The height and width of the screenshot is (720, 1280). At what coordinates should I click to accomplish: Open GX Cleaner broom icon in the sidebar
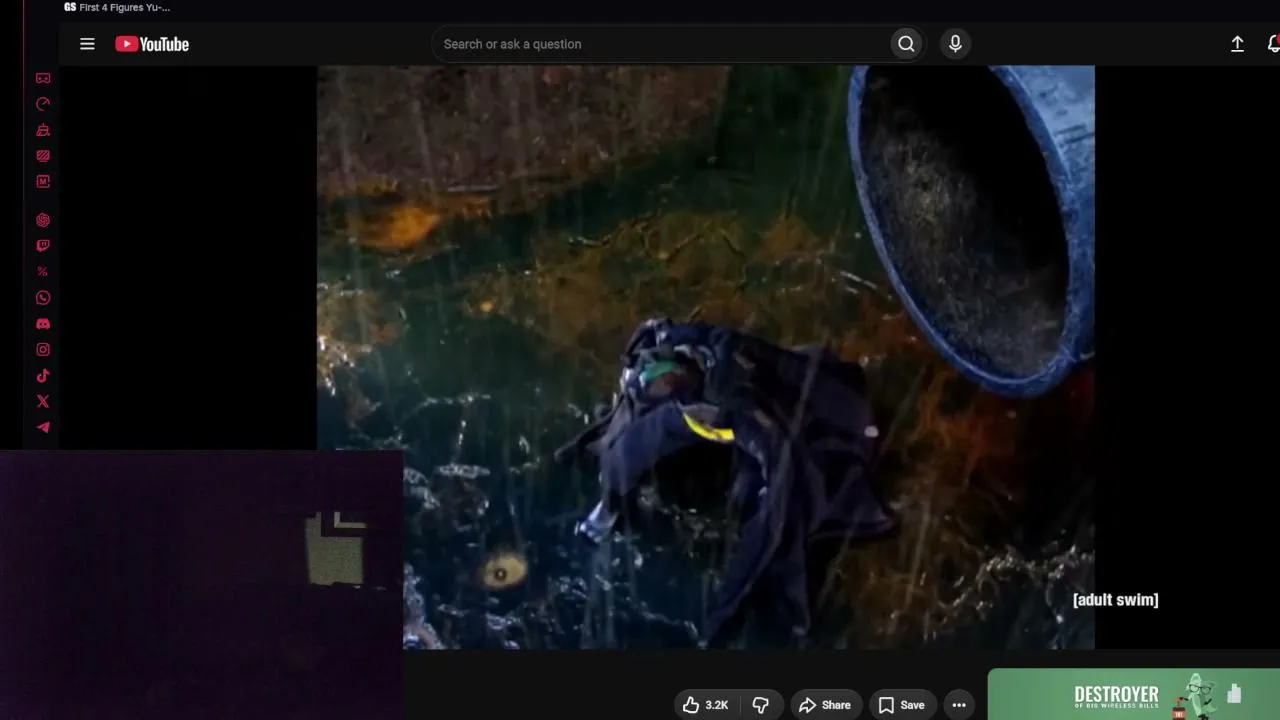[43, 130]
